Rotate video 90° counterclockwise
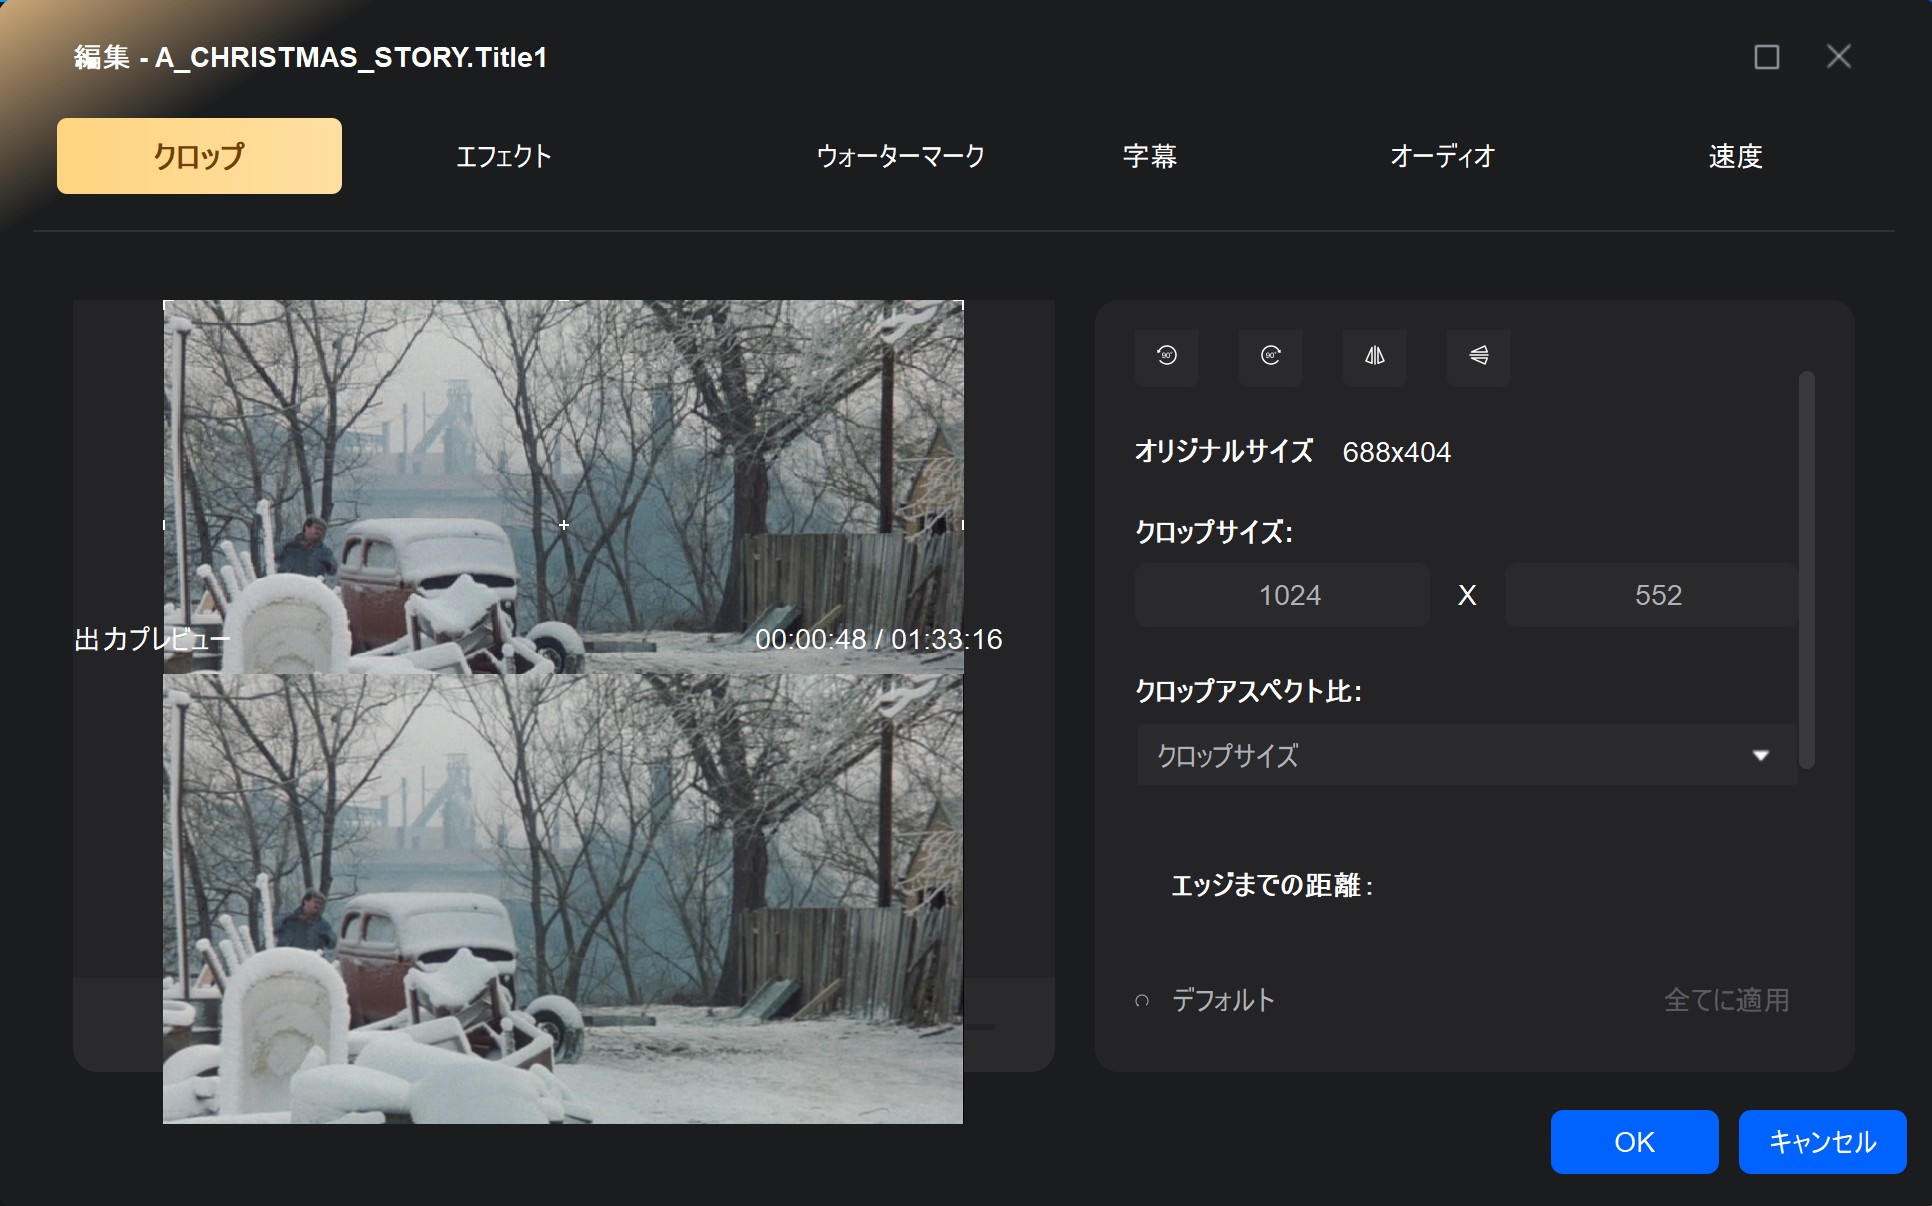The image size is (1932, 1206). (x=1166, y=356)
